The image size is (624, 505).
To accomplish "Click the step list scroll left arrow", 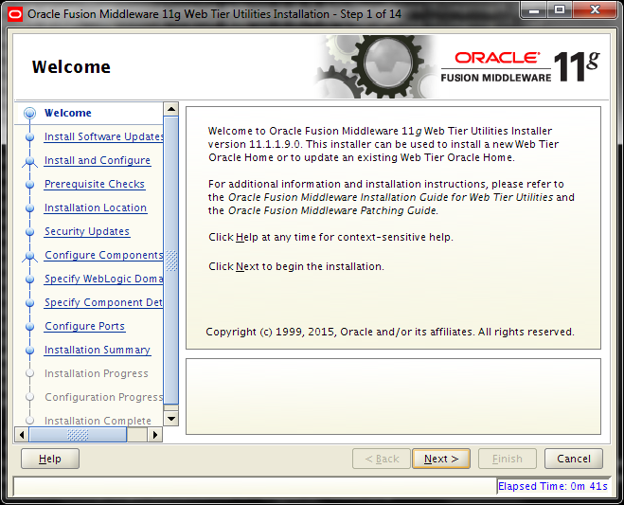I will 21,435.
